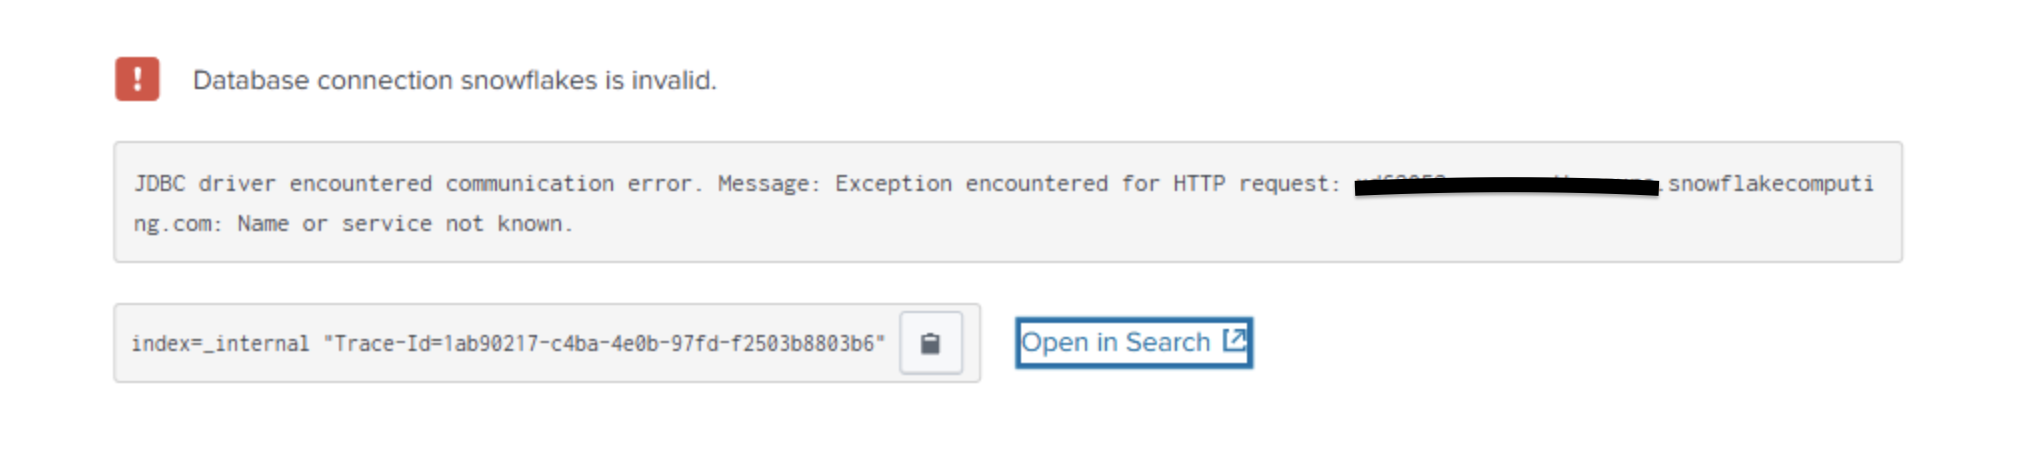Click the word 'snowflakes' in the heading
This screenshot has height=466, width=2040.
coord(528,80)
